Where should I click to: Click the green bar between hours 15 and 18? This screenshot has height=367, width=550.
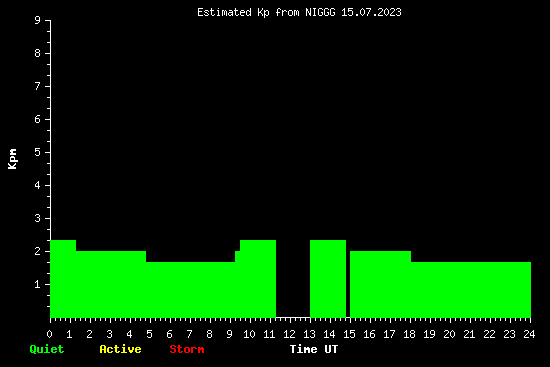(380, 285)
